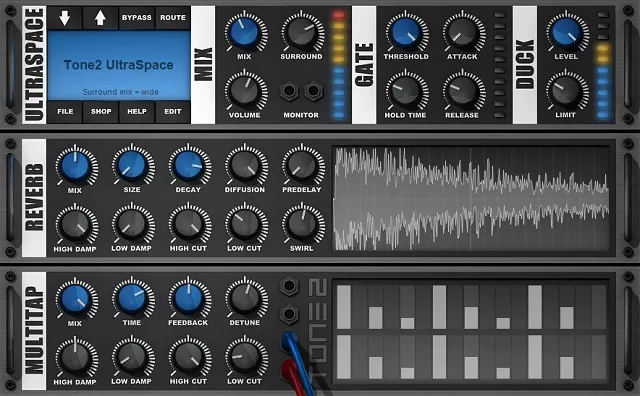Click the Reverb DIFFUSION knob
This screenshot has height=396, width=640.
click(245, 165)
